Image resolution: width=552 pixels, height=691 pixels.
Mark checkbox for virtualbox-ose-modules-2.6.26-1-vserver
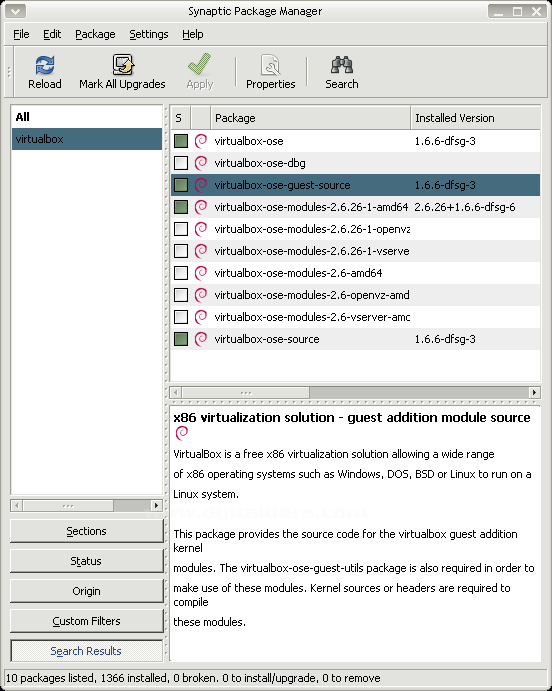pyautogui.click(x=181, y=251)
